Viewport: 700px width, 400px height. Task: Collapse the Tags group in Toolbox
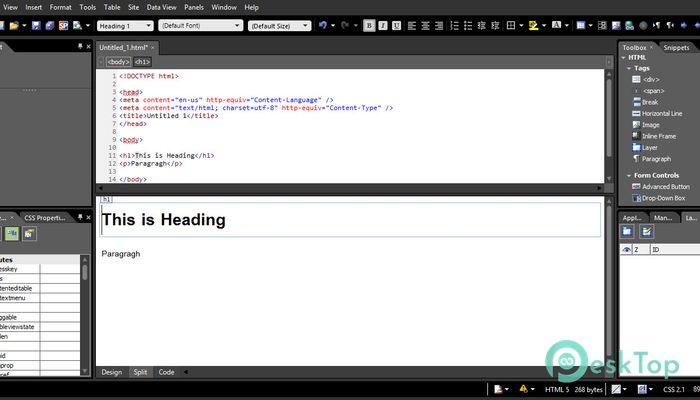point(629,68)
